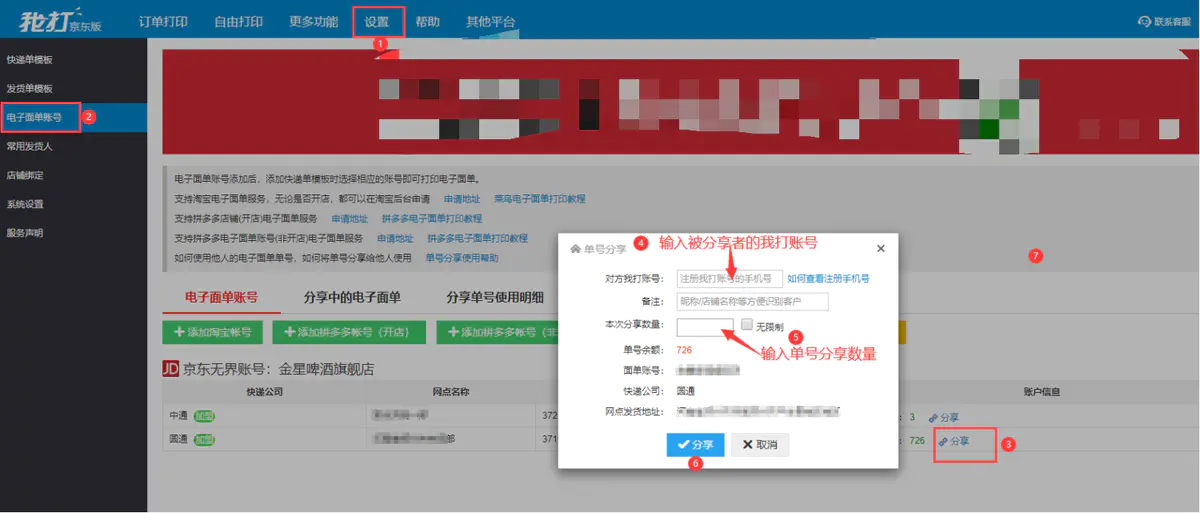Close the 单号分享 dialog with X
The height and width of the screenshot is (513, 1200).
tap(880, 248)
